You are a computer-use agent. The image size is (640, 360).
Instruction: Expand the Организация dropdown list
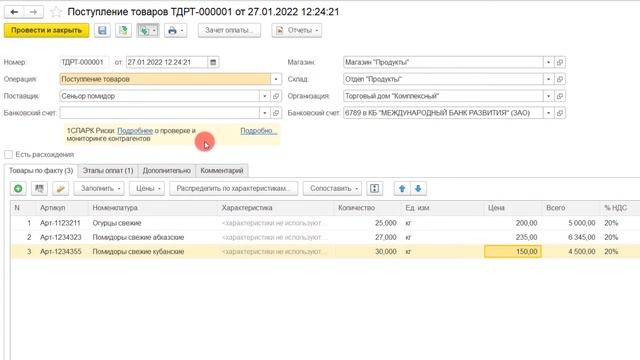click(549, 96)
